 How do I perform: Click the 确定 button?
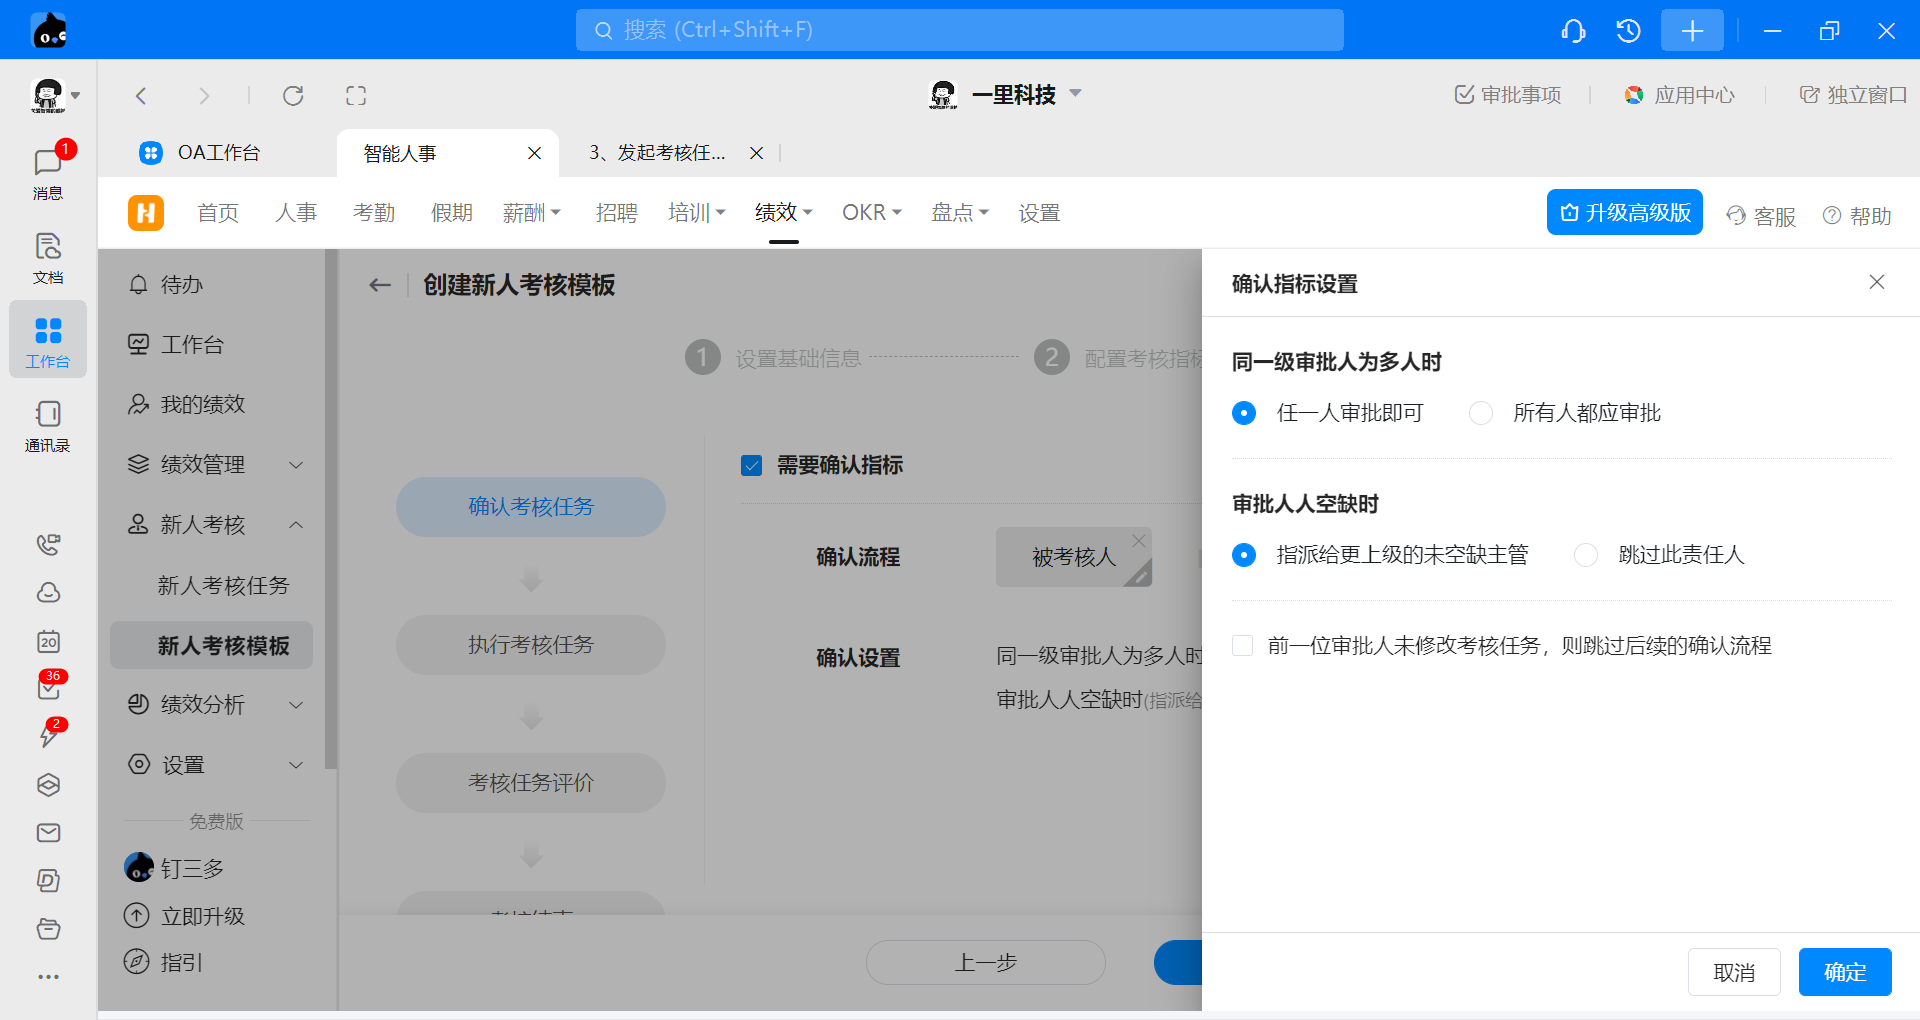point(1844,972)
